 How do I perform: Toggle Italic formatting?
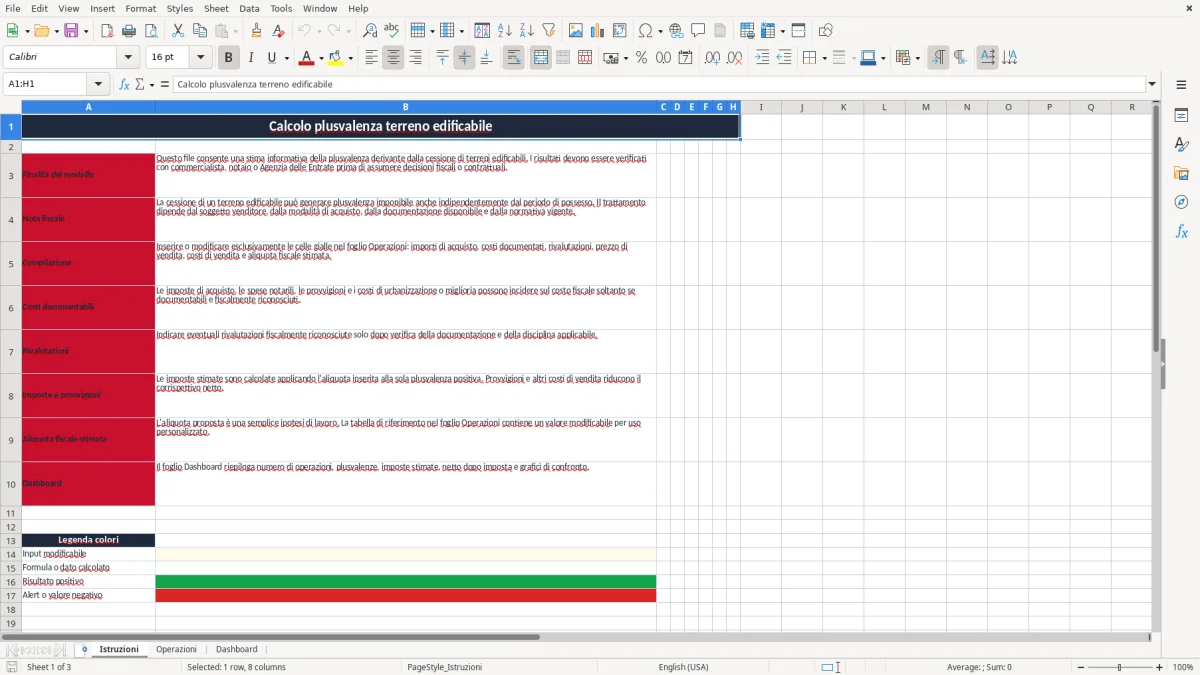pos(251,58)
